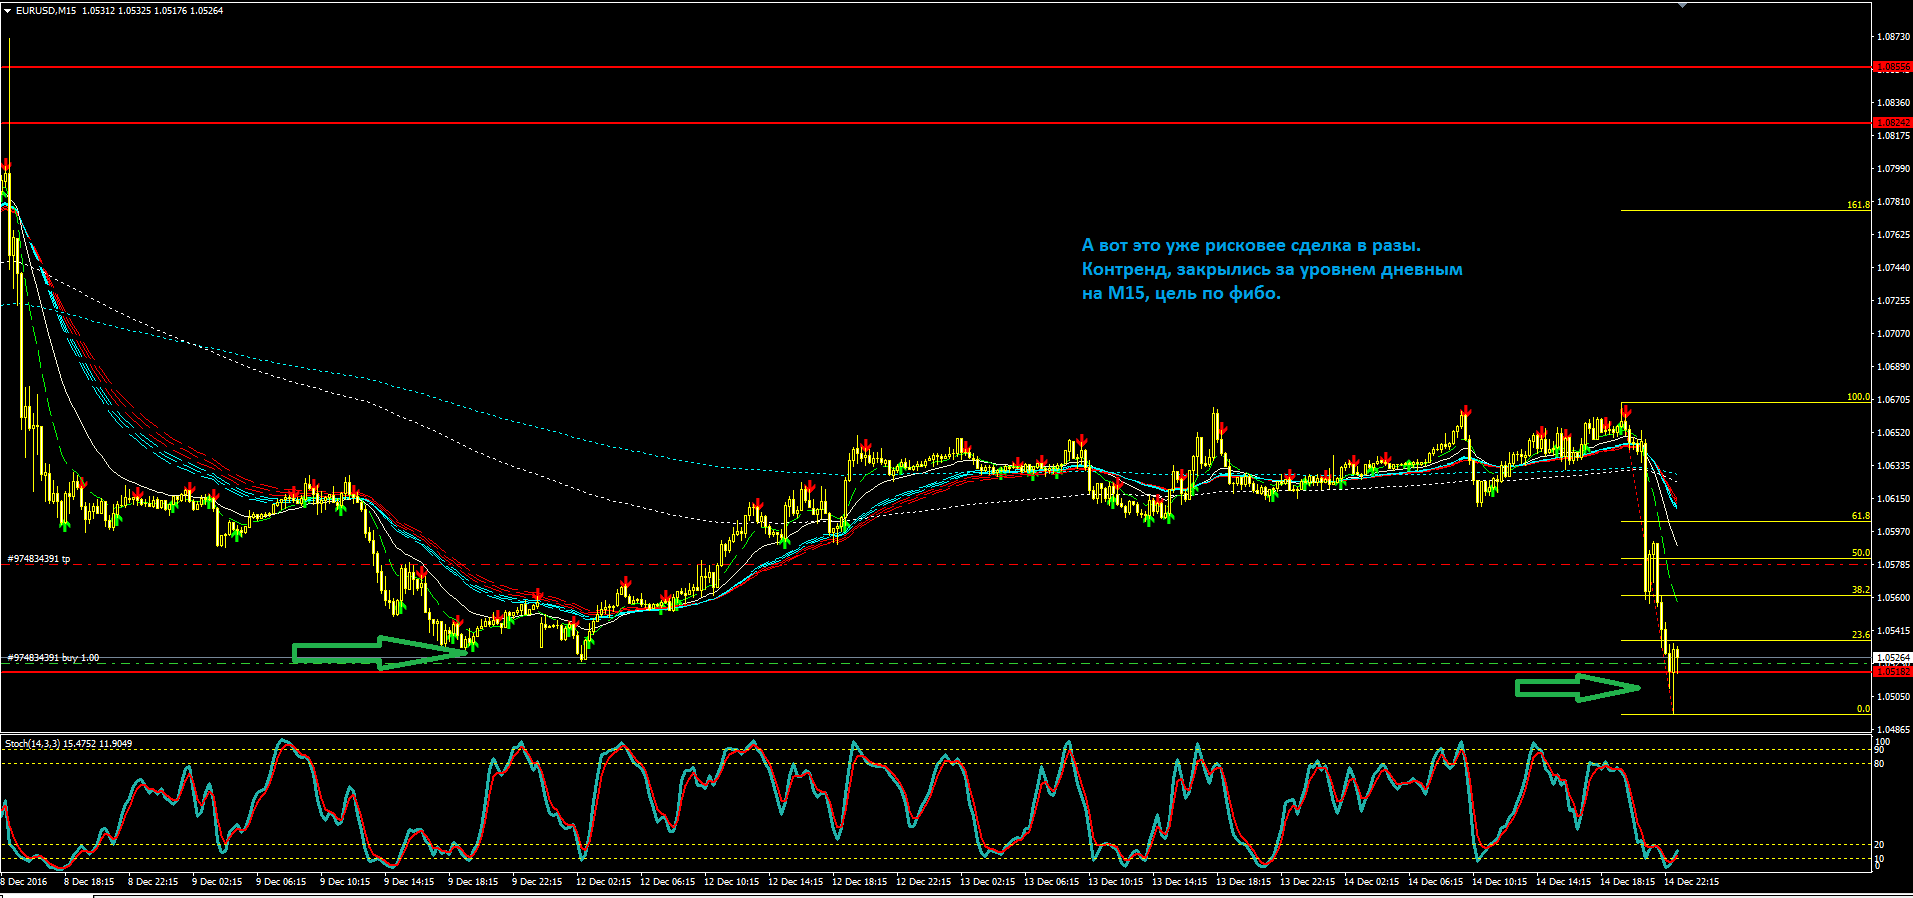1913x898 pixels.
Task: Click the Stochastic scale value 80
Action: tap(1879, 763)
